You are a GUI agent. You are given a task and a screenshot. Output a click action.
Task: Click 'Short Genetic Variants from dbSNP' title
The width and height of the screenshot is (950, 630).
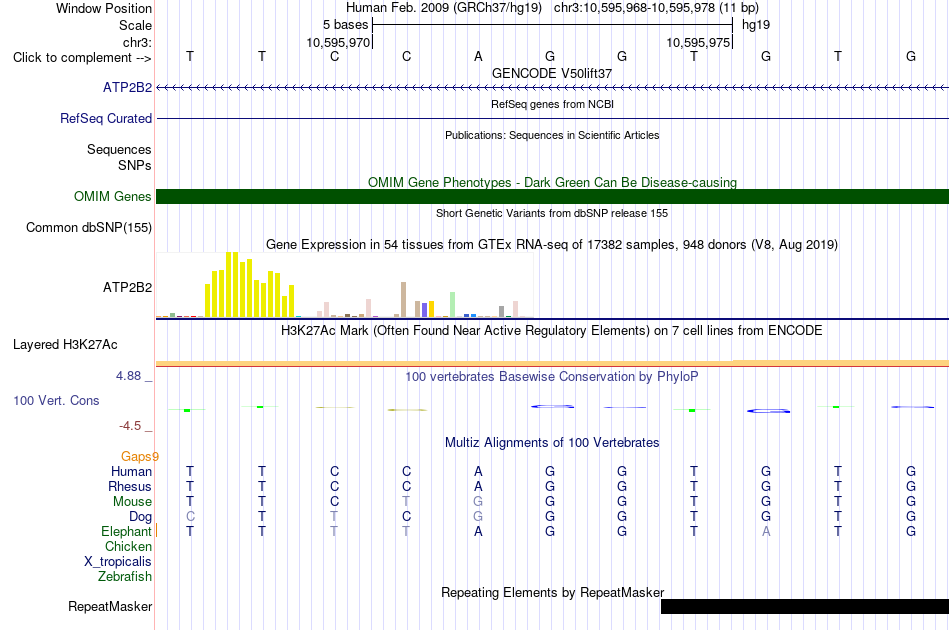552,213
